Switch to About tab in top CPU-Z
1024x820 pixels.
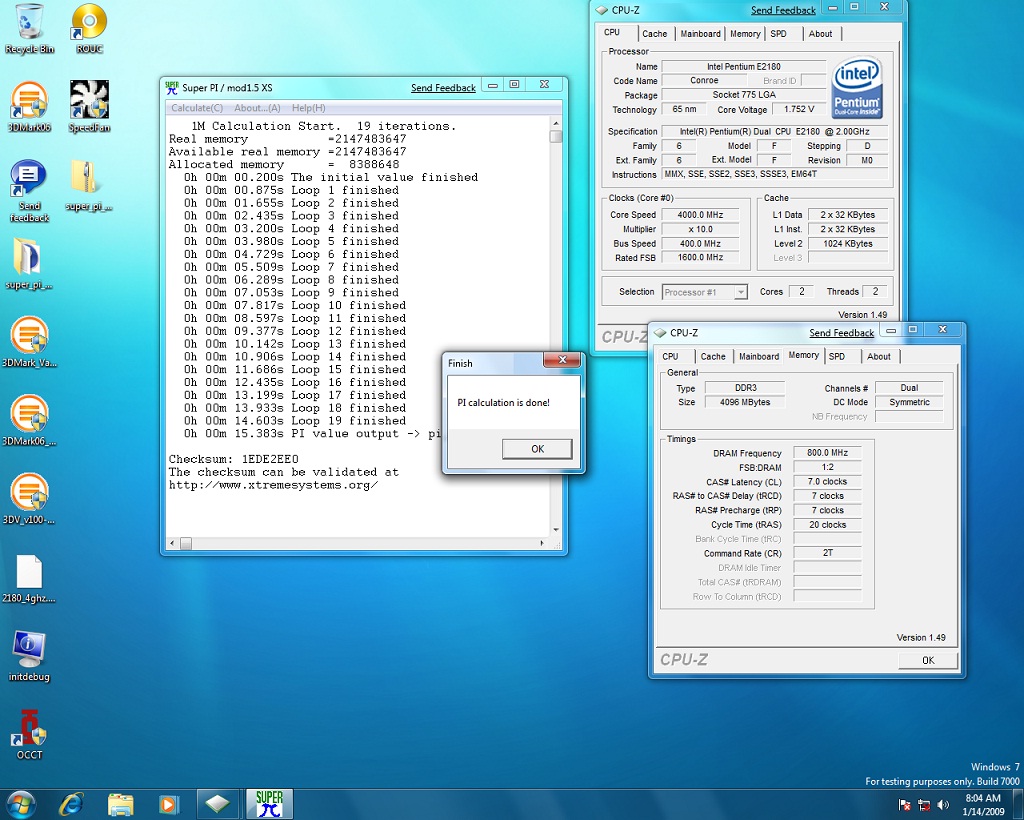[x=820, y=34]
